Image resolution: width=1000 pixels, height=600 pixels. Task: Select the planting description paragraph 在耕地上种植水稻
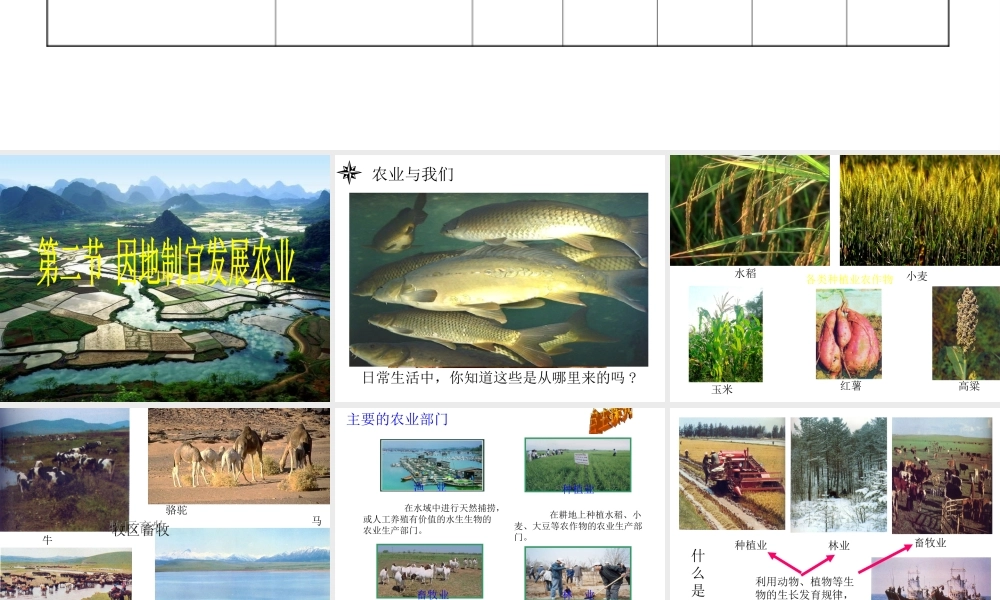(578, 525)
